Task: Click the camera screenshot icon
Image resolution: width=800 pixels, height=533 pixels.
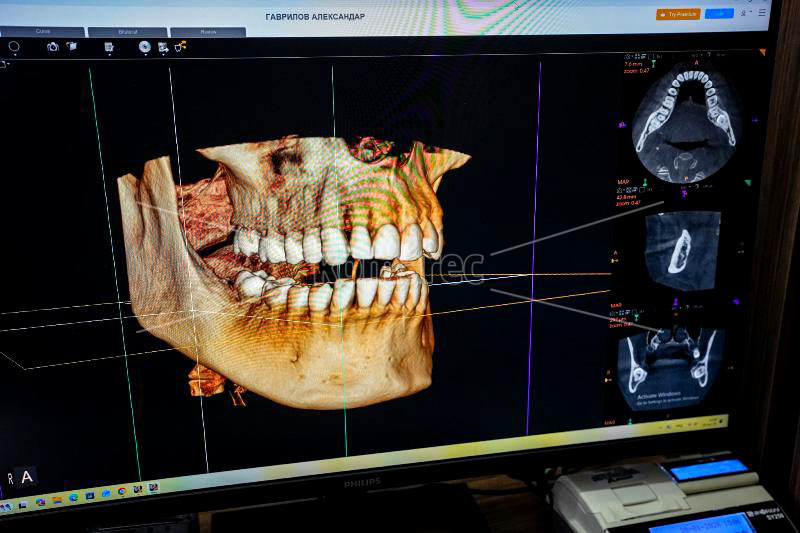Action: pyautogui.click(x=52, y=46)
